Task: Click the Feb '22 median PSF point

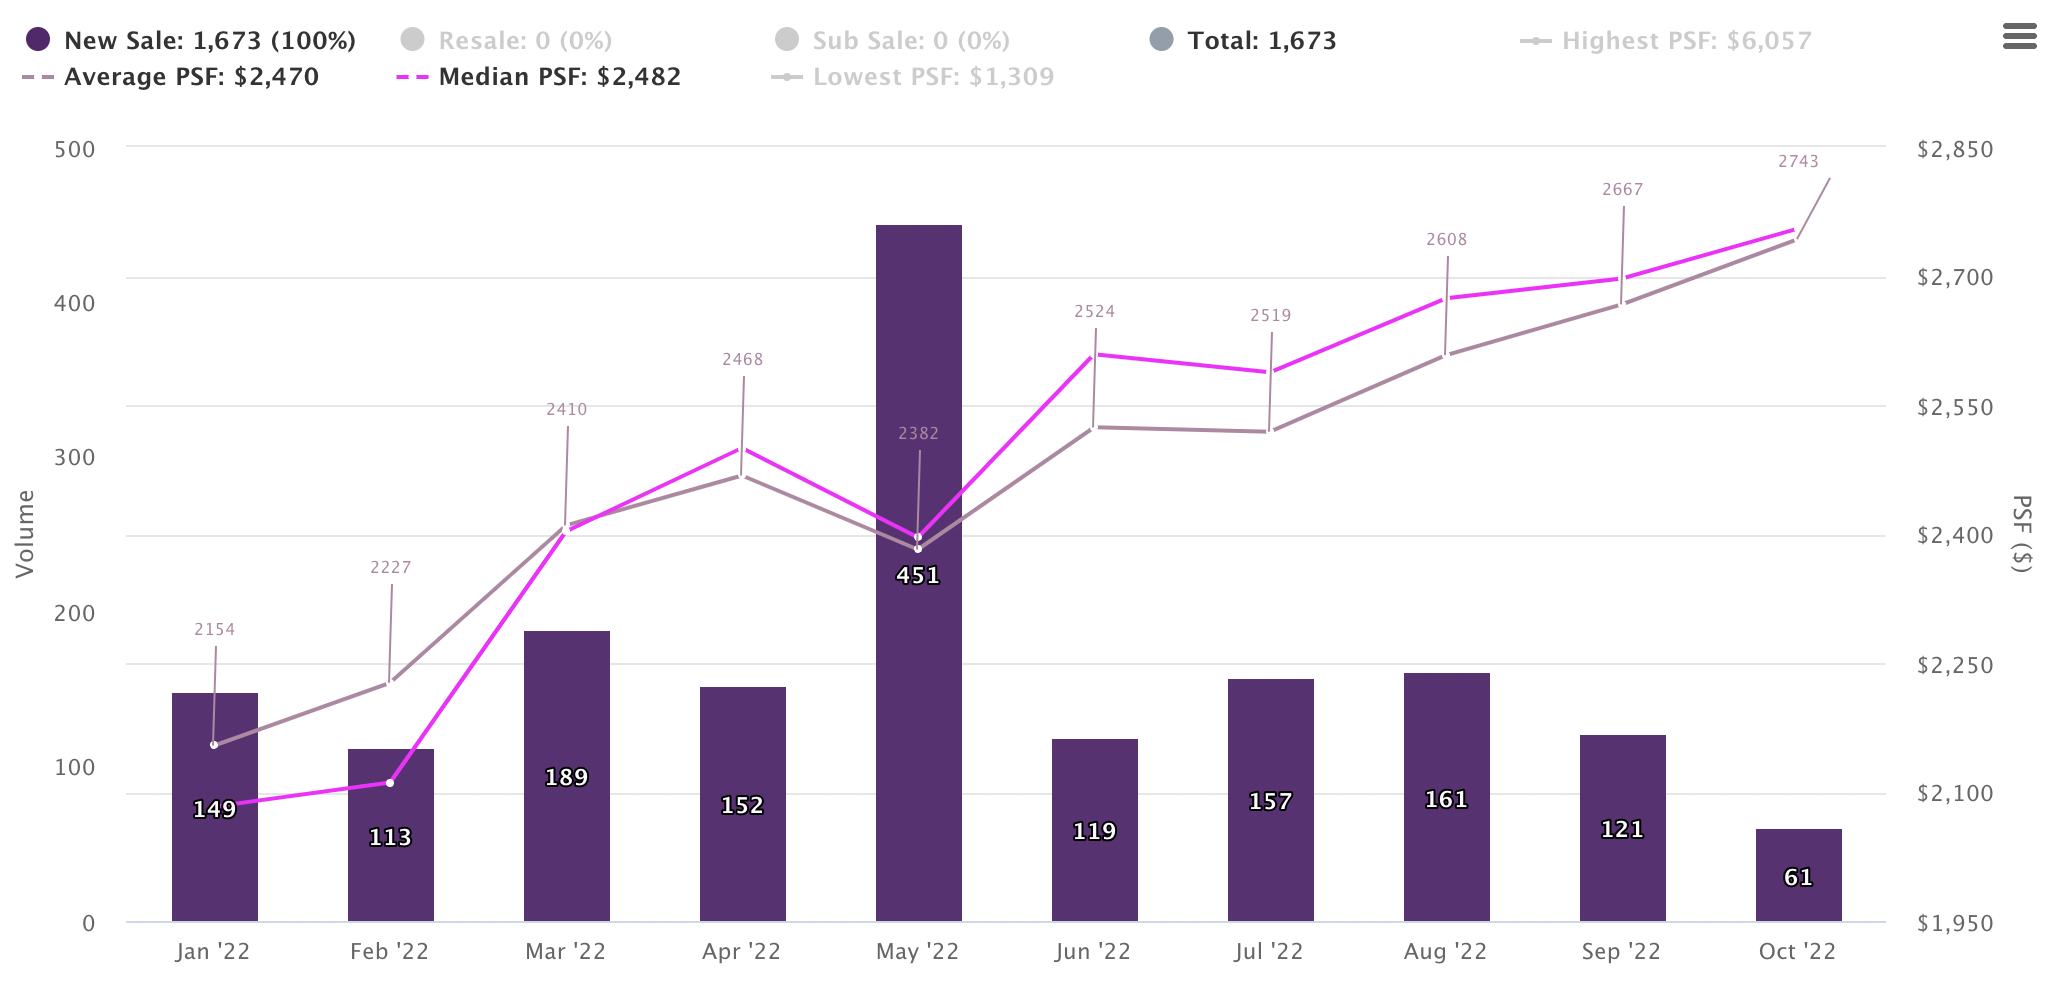Action: pos(390,783)
